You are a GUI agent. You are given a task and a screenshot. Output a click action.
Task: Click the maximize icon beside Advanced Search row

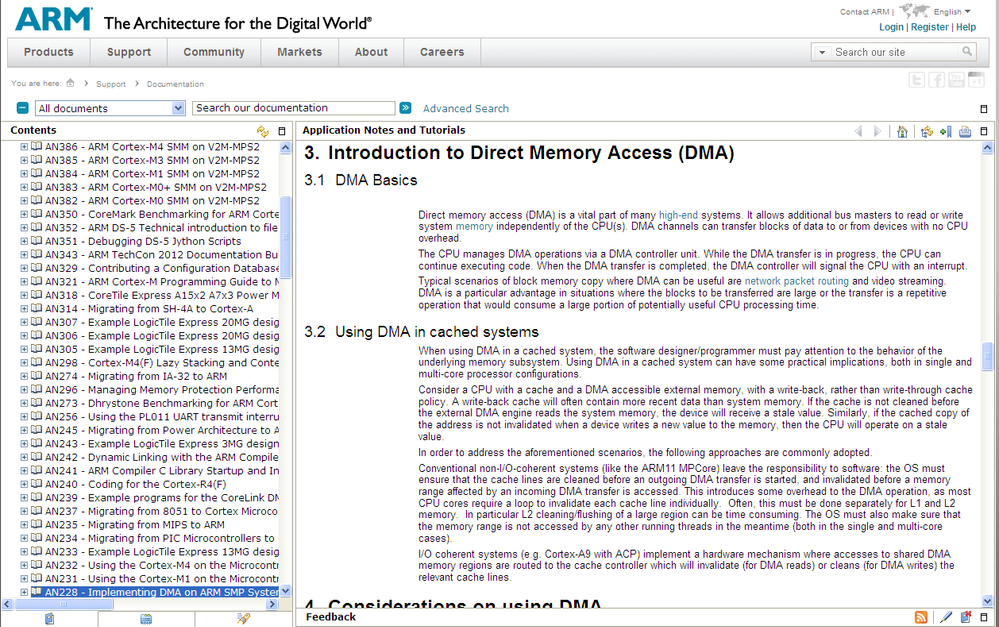click(984, 109)
